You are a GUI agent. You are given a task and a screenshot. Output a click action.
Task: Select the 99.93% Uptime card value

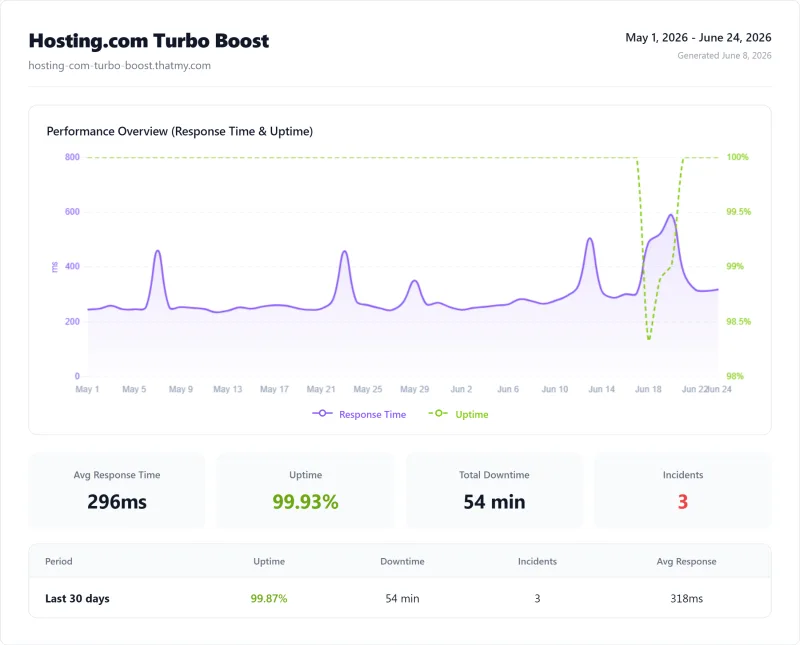click(x=305, y=502)
